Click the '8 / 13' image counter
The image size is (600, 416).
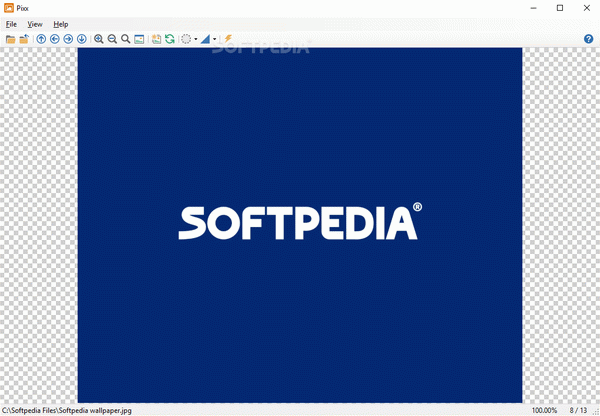(x=578, y=411)
